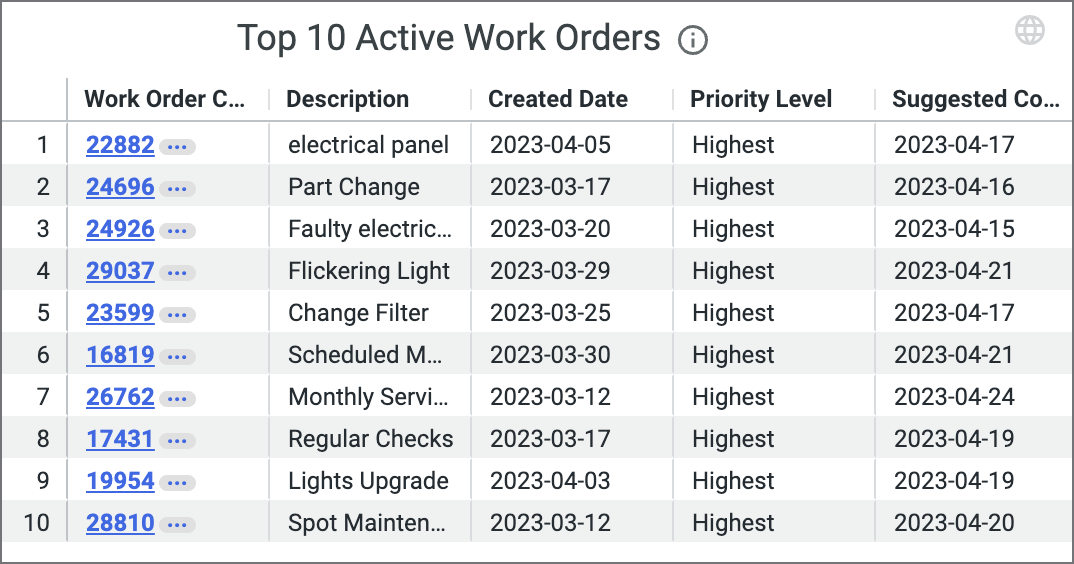The height and width of the screenshot is (564, 1074).
Task: Expand the options menu for work order 17431
Action: [177, 441]
